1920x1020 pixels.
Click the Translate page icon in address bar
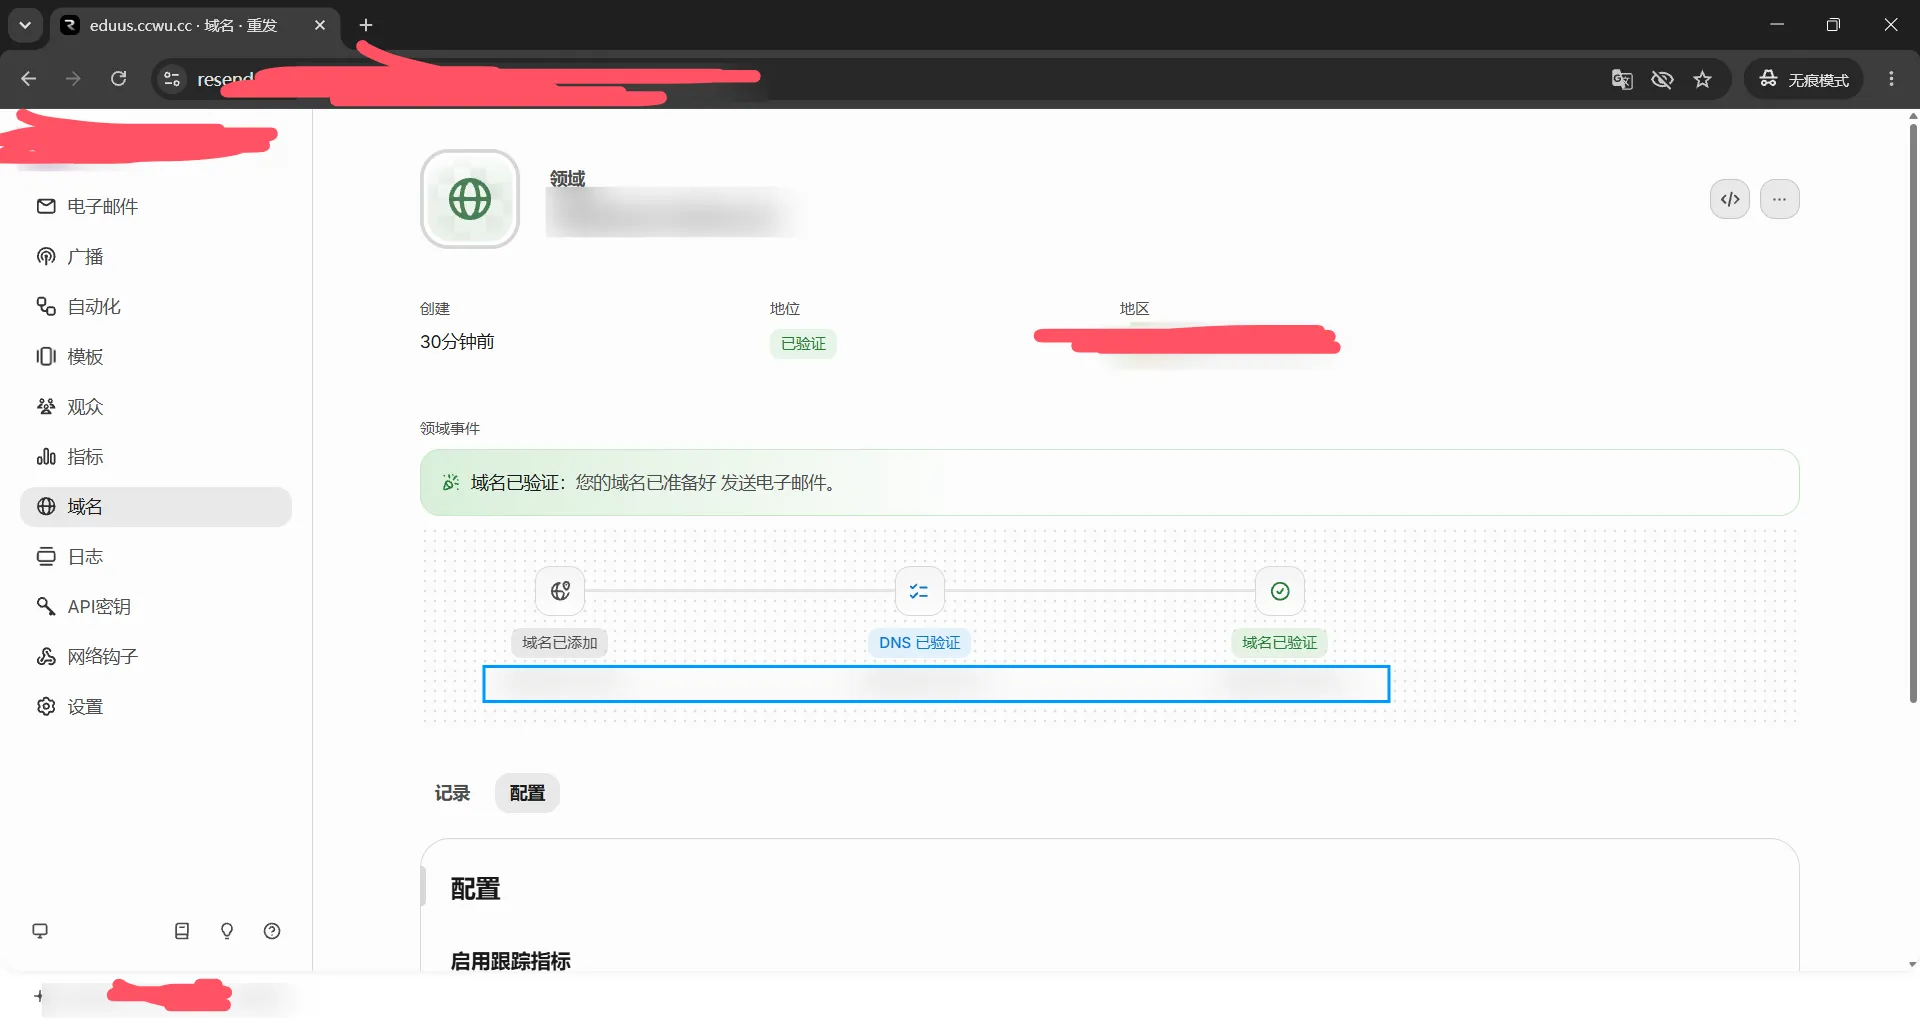click(1622, 79)
